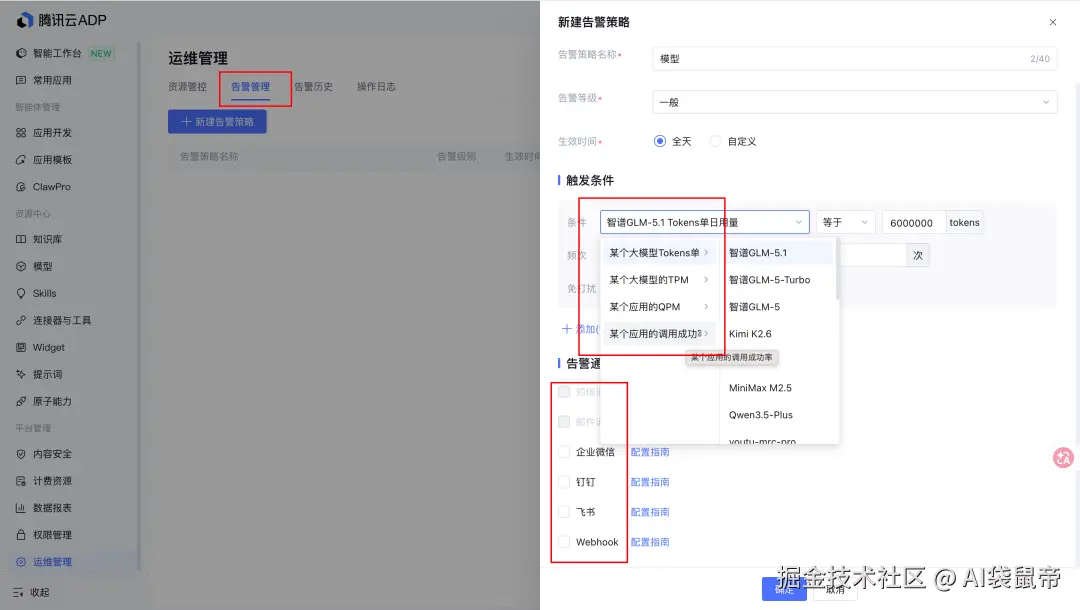
Task: Check the 飞书 notification checkbox
Action: click(564, 512)
